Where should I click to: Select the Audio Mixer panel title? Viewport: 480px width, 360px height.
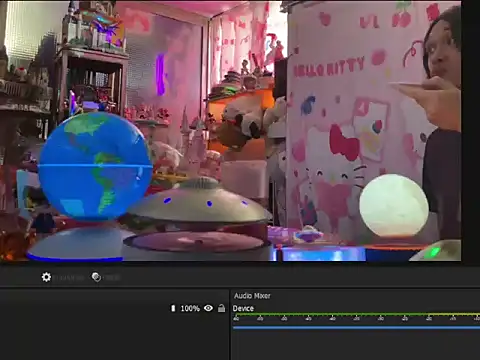tap(252, 296)
